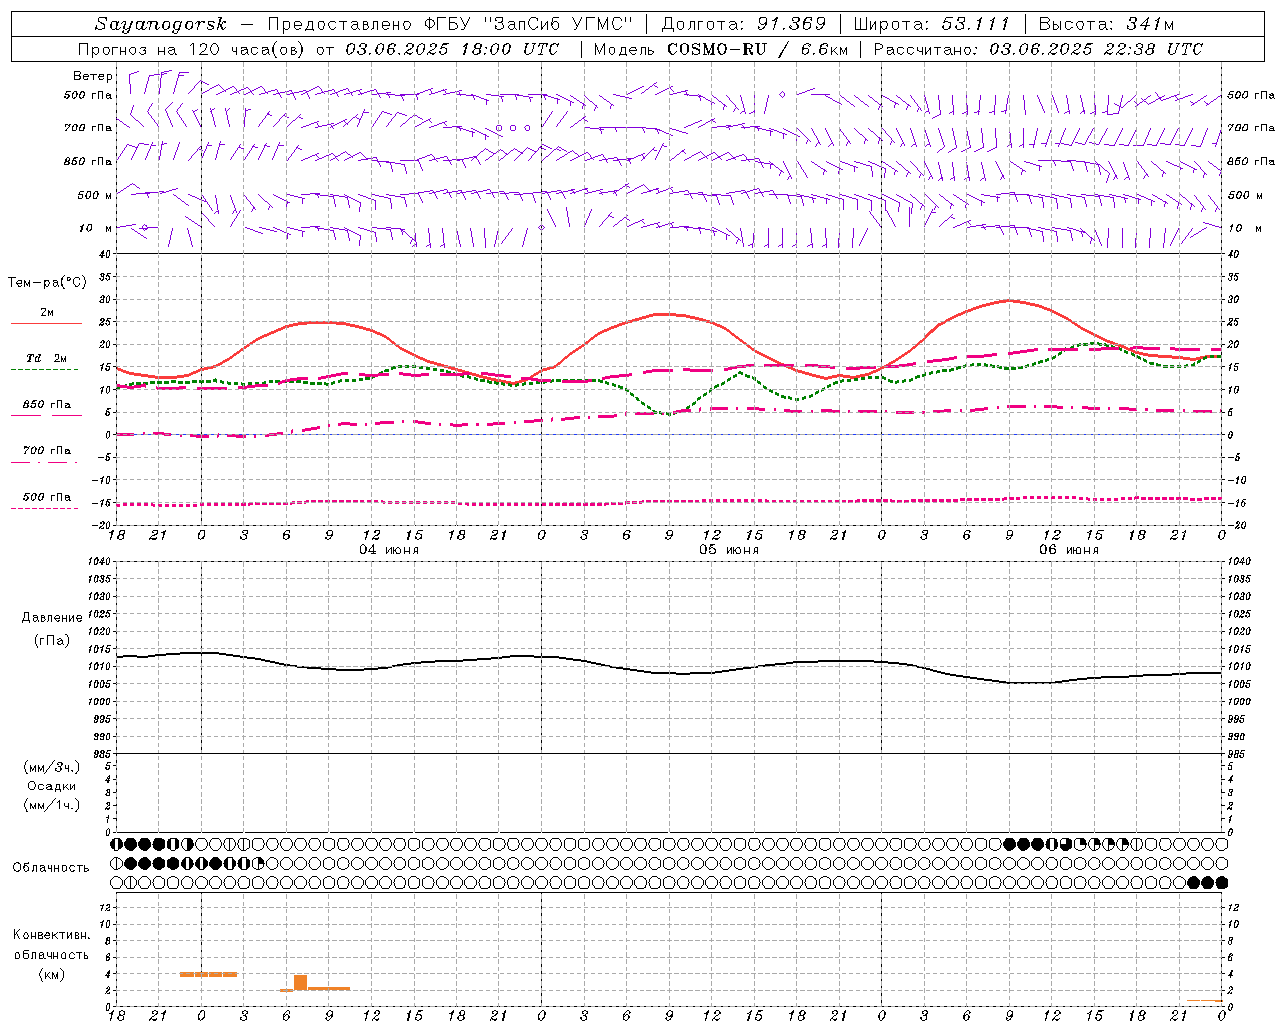This screenshot has width=1280, height=1024.
Task: Click the tallest orange convective cloud bar
Action: point(300,982)
